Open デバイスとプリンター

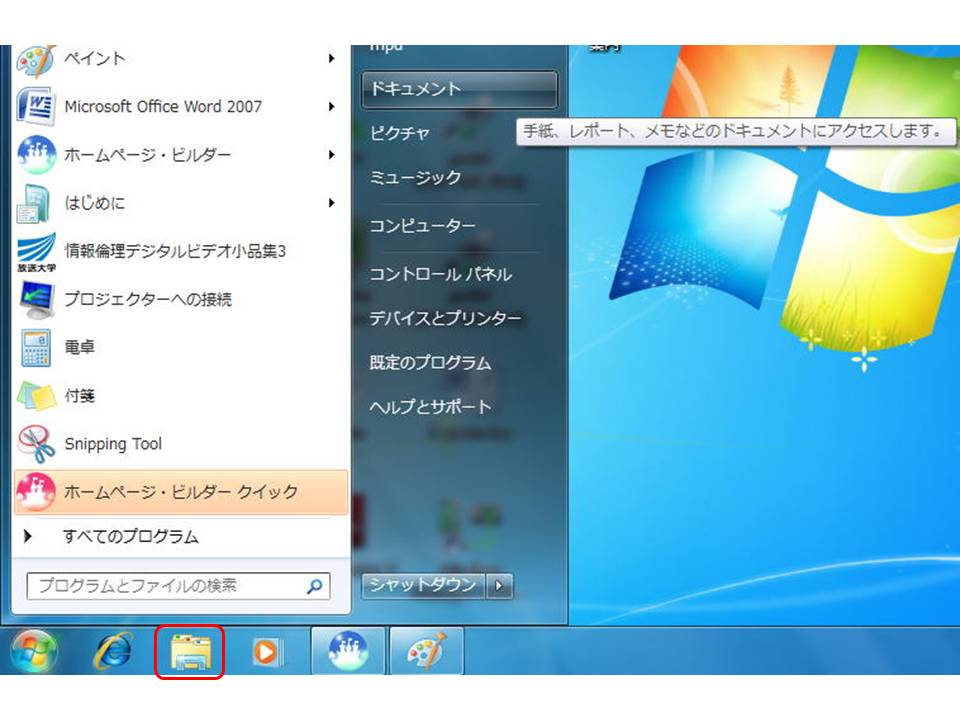[x=446, y=318]
